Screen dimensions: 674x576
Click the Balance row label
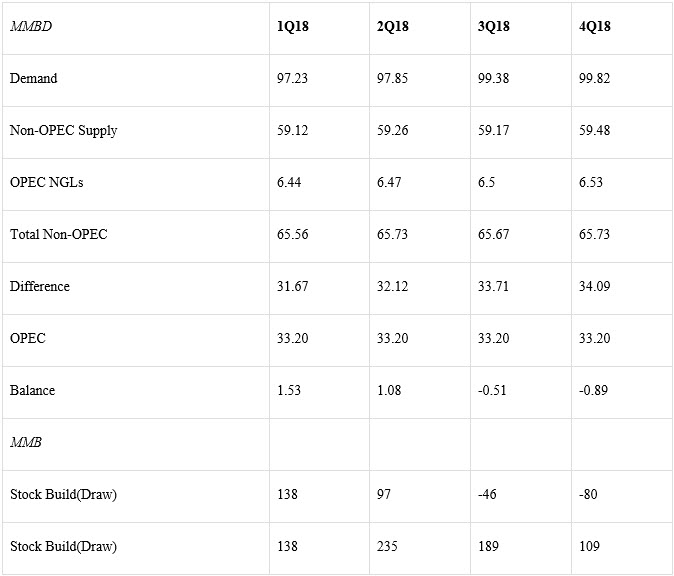pyautogui.click(x=32, y=390)
